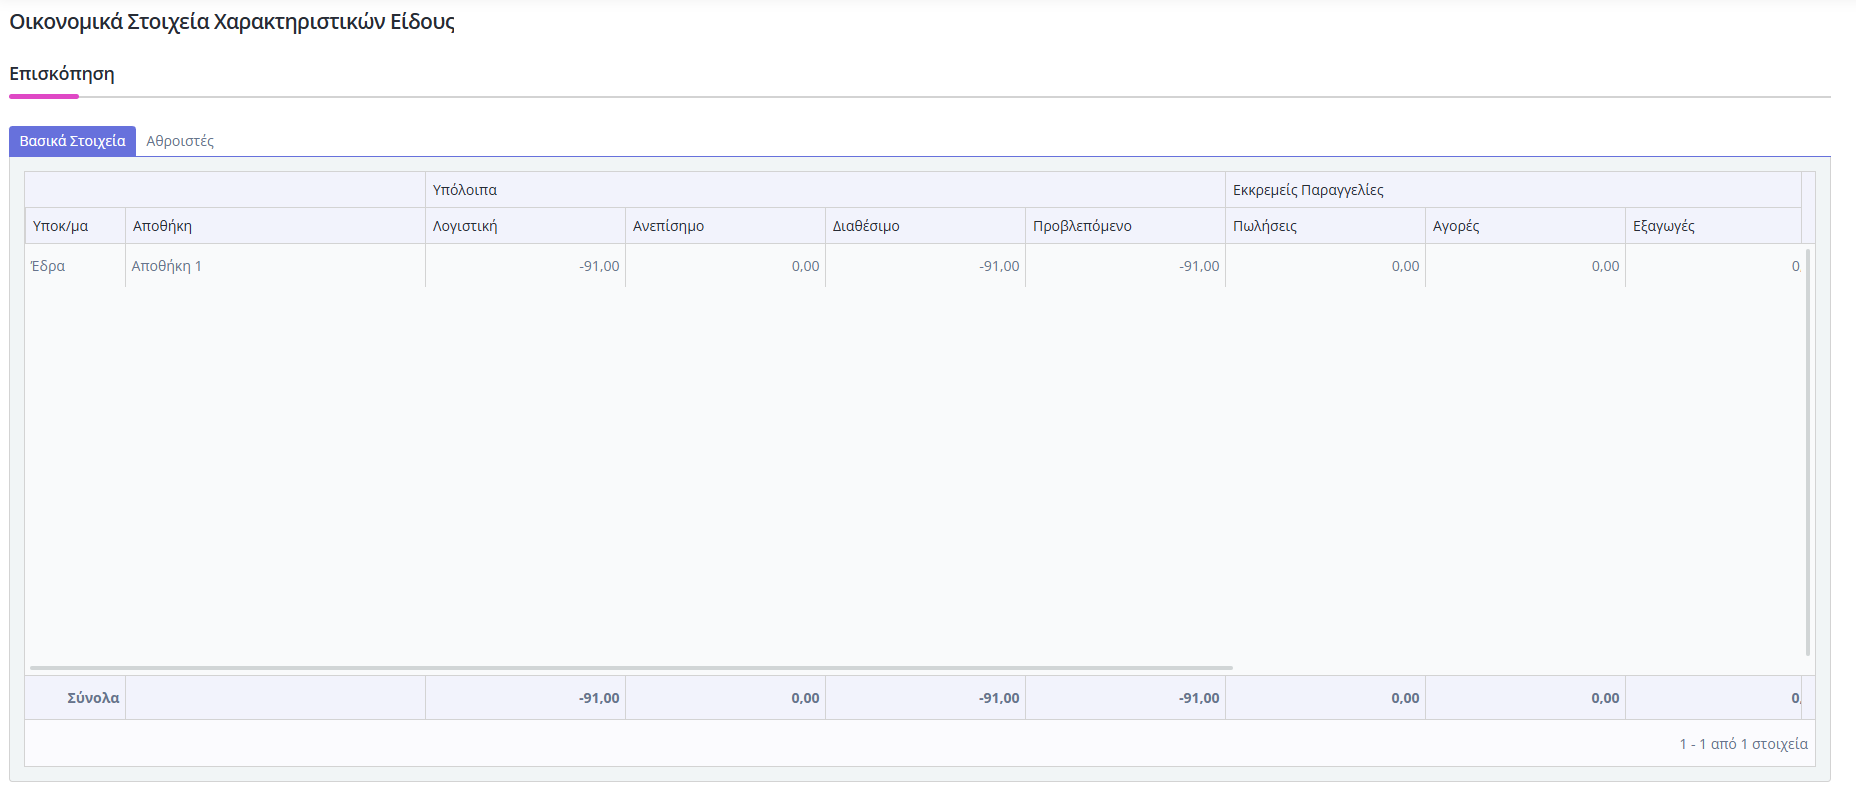Switch to the Αθροιστές tab
The image size is (1856, 794).
click(x=180, y=141)
